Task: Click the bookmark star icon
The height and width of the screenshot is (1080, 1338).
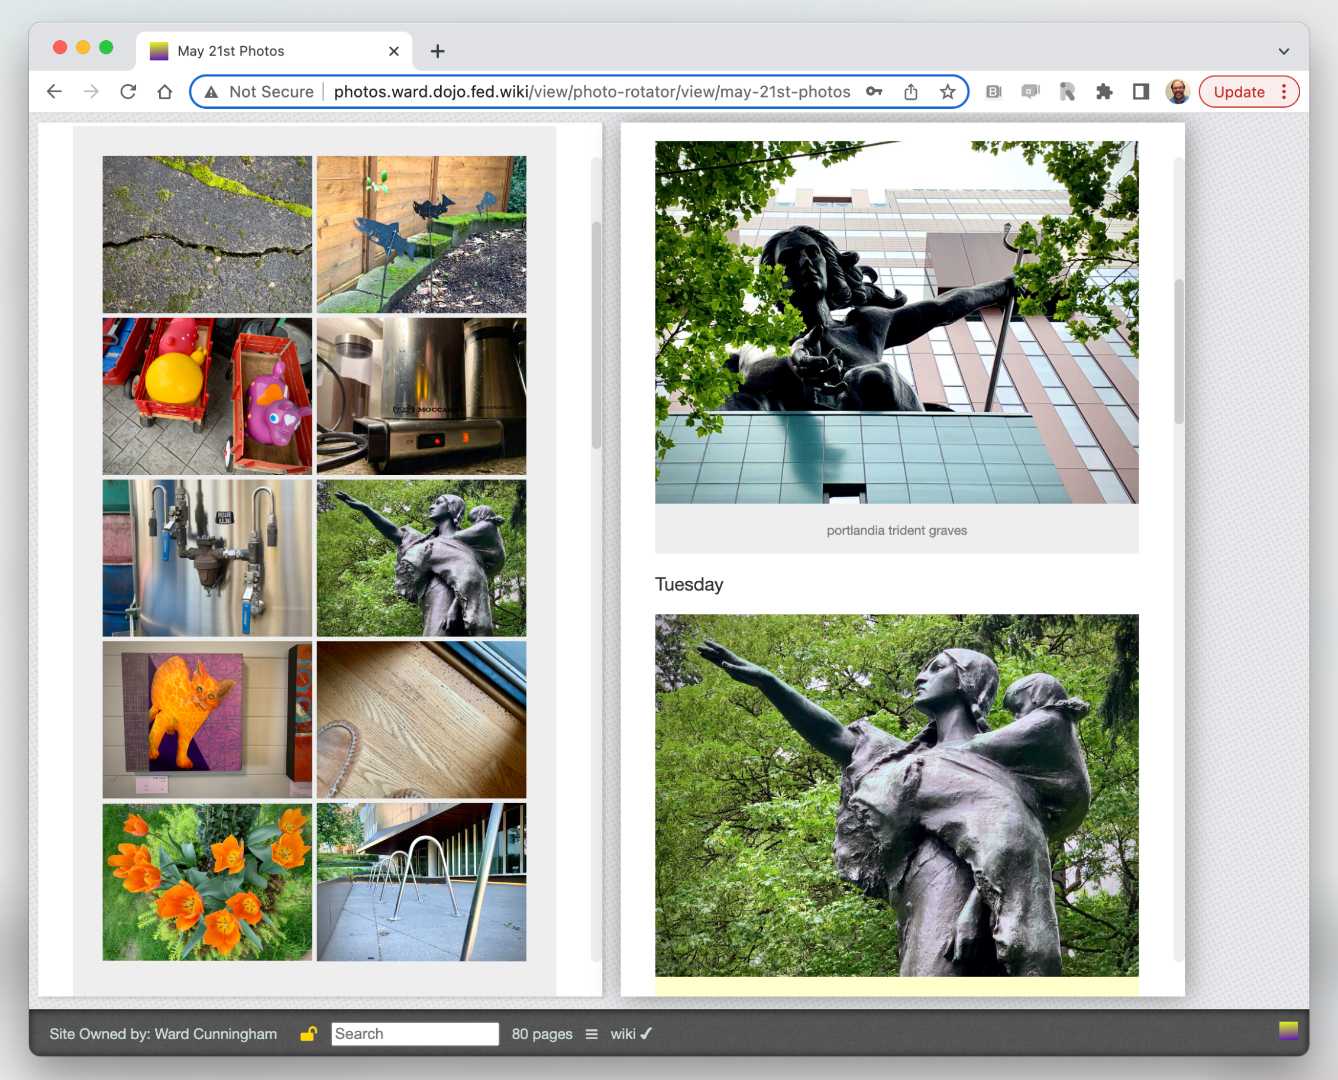Action: (947, 92)
